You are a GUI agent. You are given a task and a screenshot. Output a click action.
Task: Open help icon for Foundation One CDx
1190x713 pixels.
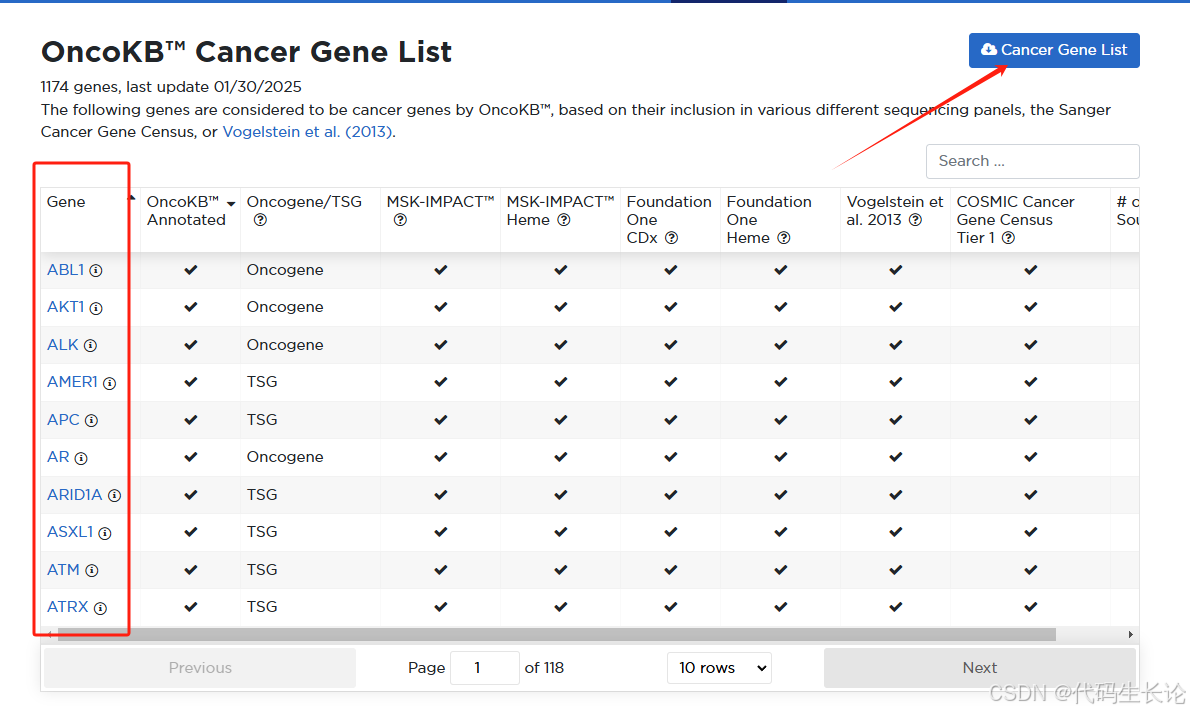672,238
